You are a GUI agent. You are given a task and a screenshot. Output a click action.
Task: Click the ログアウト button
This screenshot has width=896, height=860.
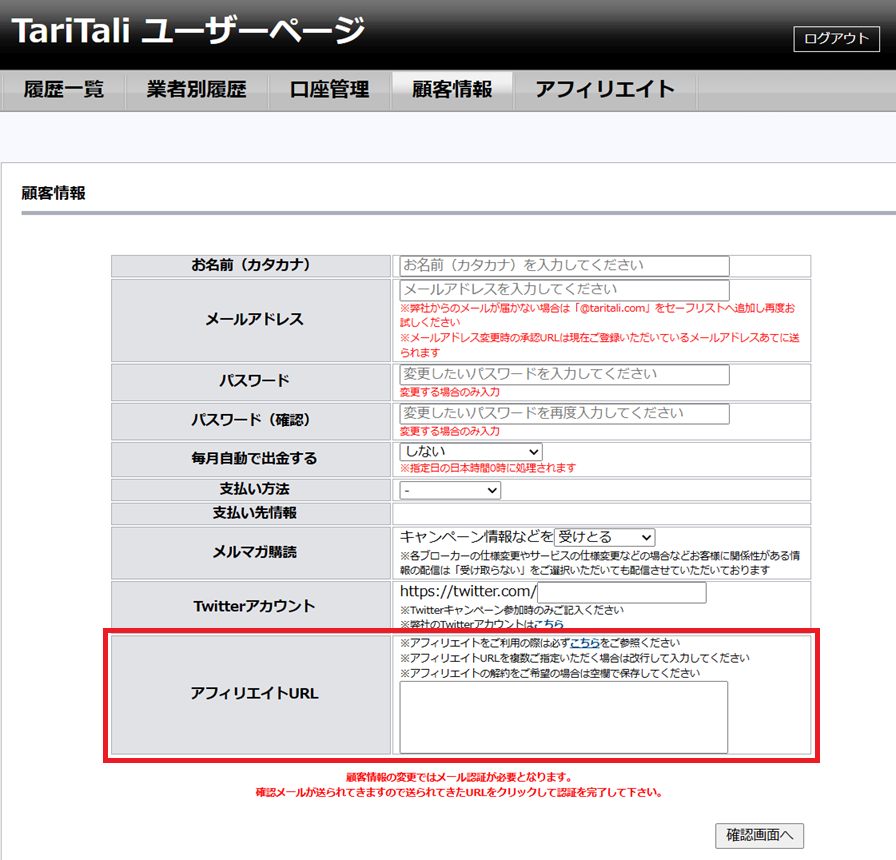836,38
